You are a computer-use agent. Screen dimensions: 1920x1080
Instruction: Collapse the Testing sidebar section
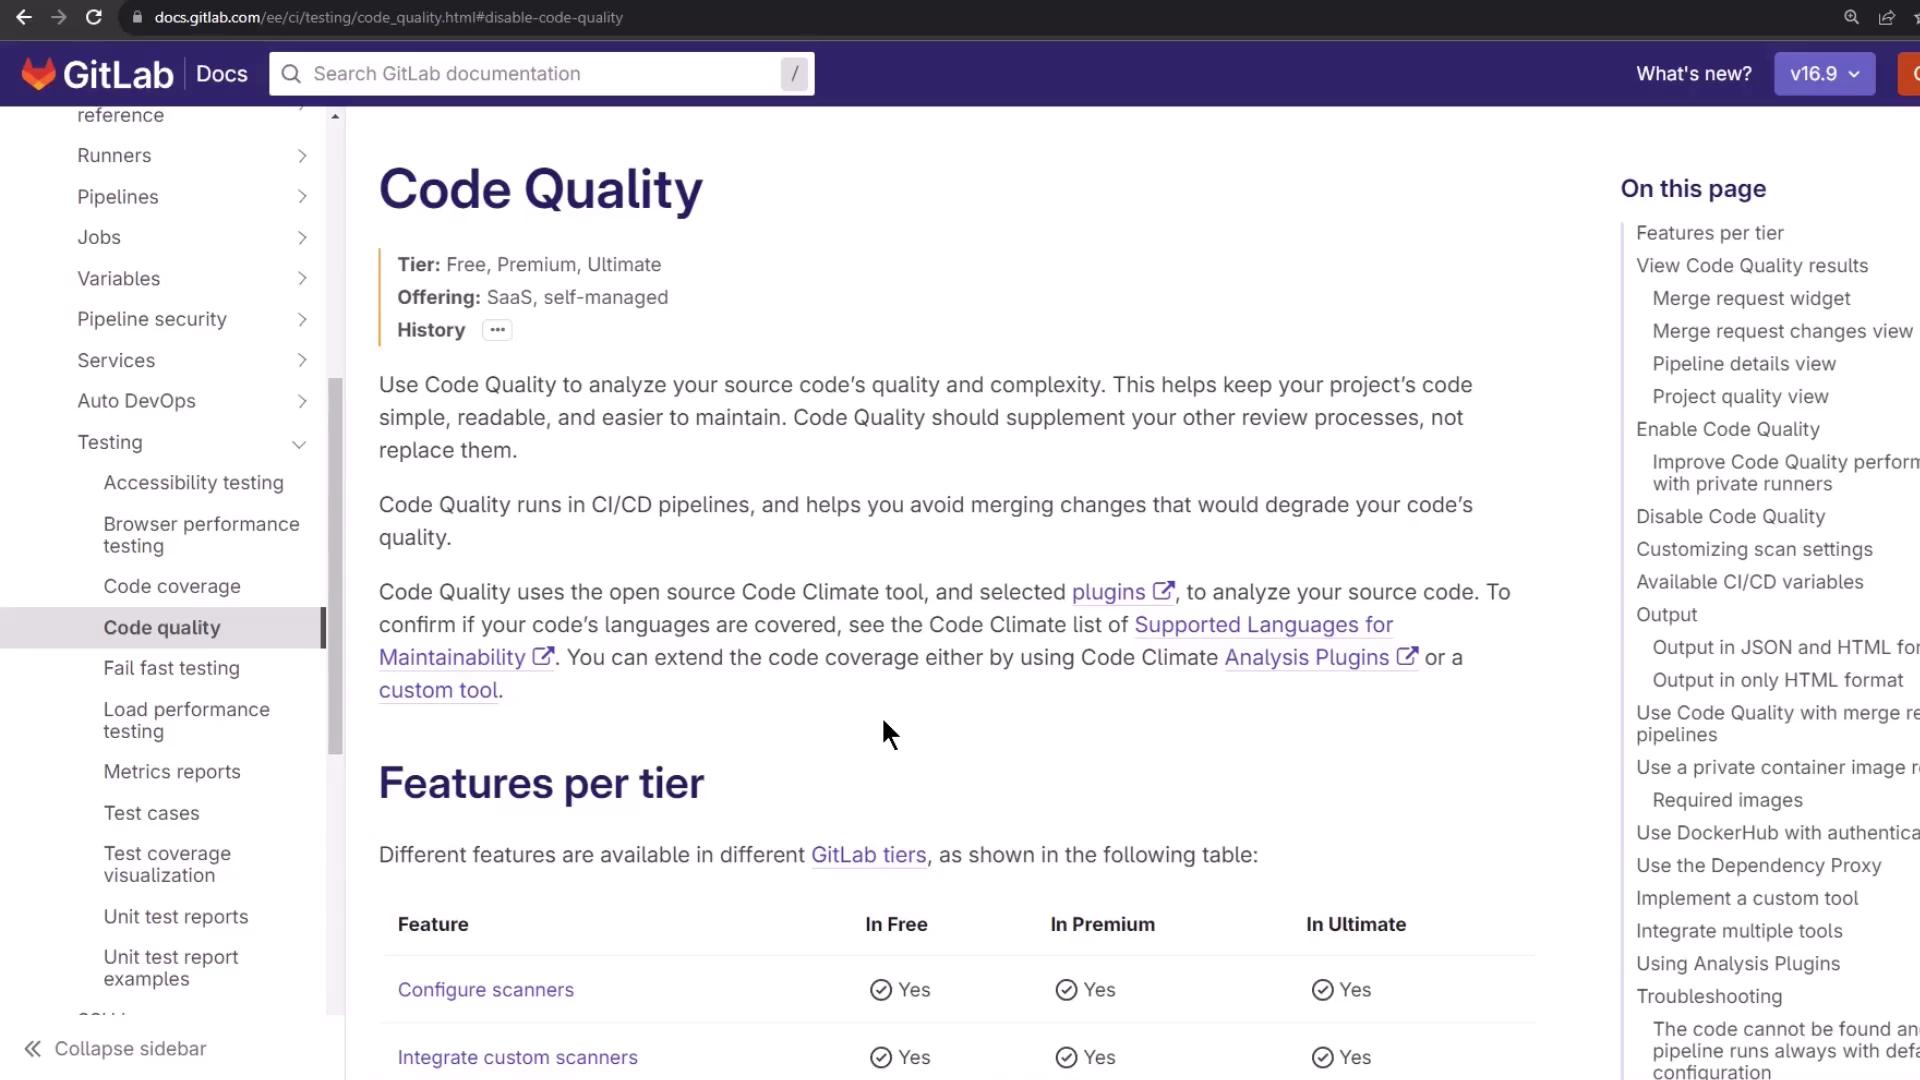pos(298,443)
